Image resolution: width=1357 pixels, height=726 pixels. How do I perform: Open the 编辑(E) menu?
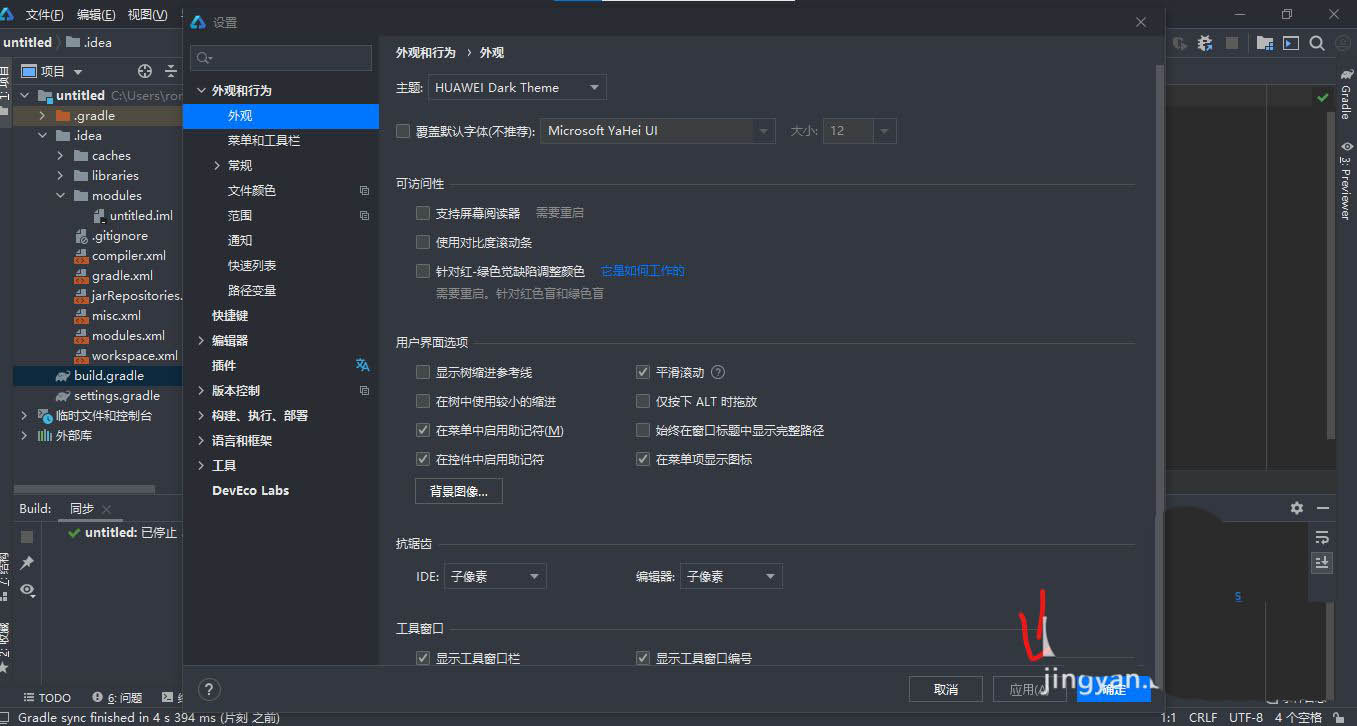[96, 14]
